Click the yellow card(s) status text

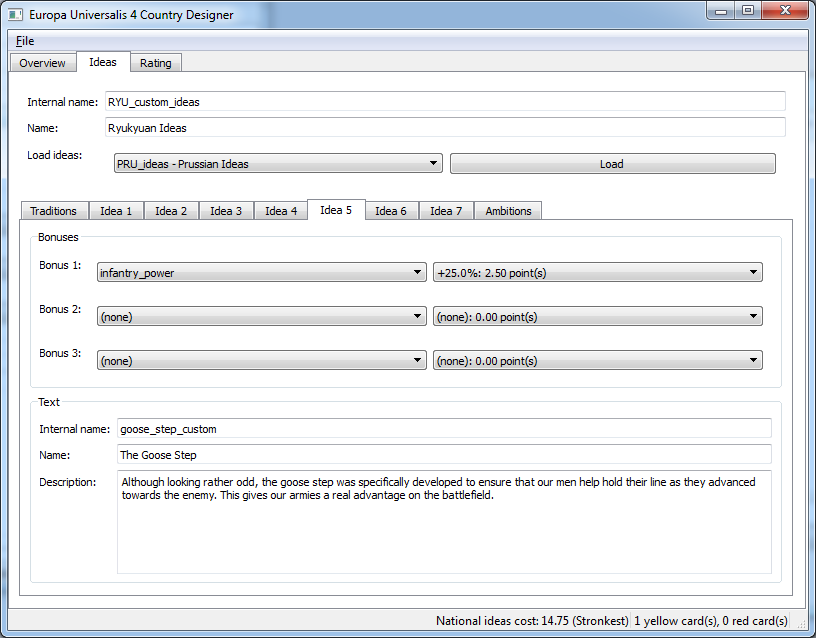tap(710, 621)
